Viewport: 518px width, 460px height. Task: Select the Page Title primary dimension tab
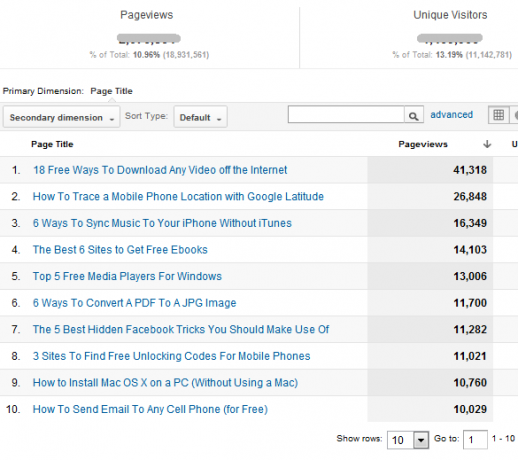pos(111,91)
